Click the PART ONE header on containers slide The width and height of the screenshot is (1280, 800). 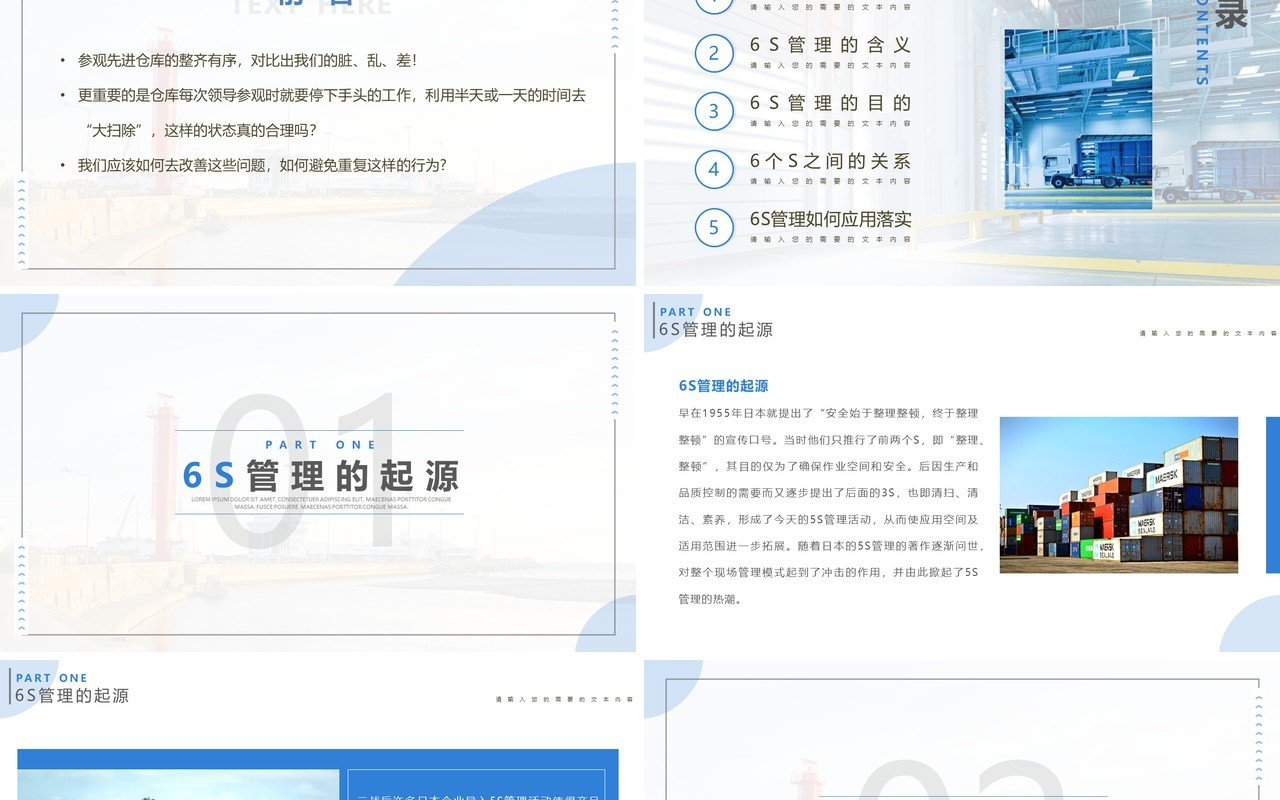[696, 312]
